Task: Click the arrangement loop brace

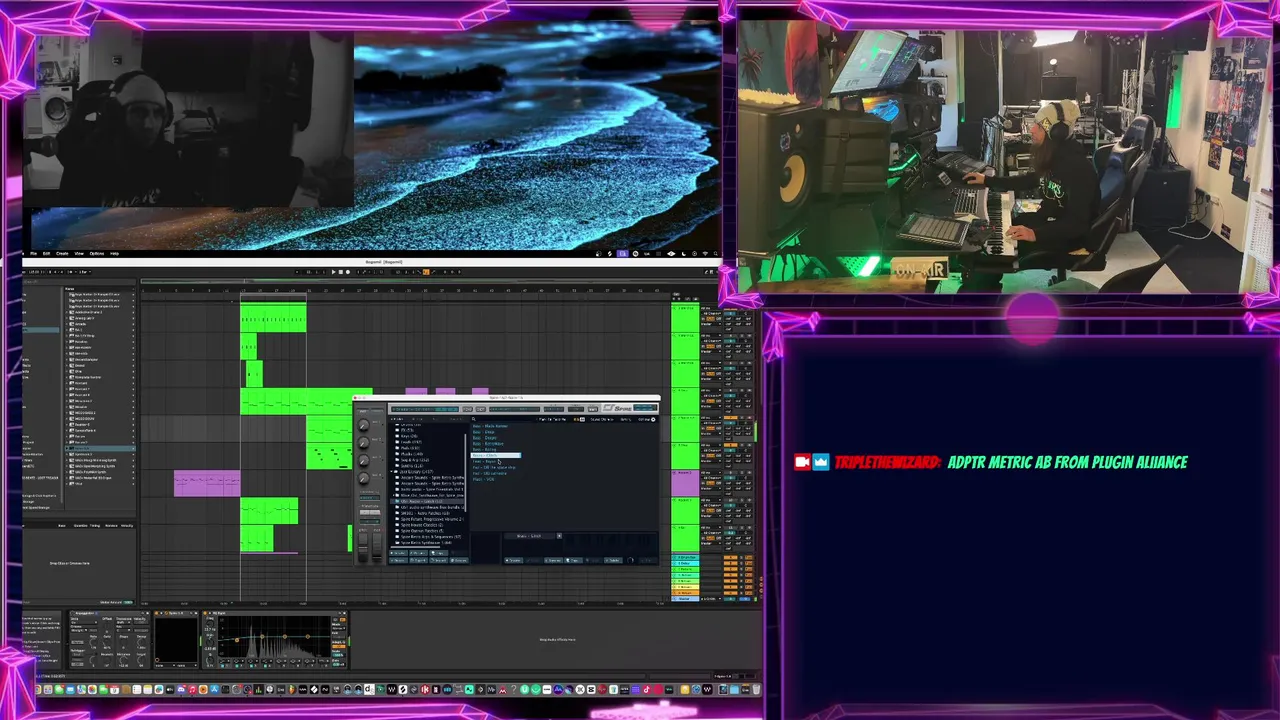Action: (x=273, y=294)
